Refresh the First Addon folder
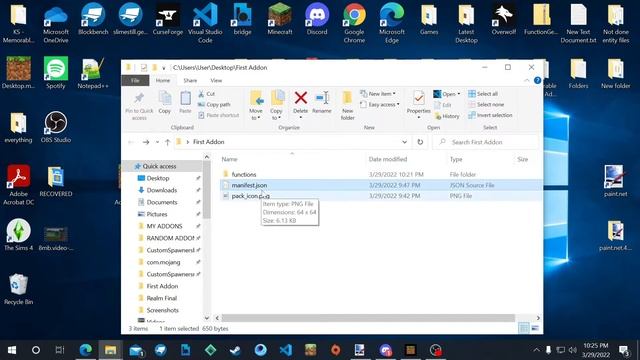 click(x=420, y=142)
